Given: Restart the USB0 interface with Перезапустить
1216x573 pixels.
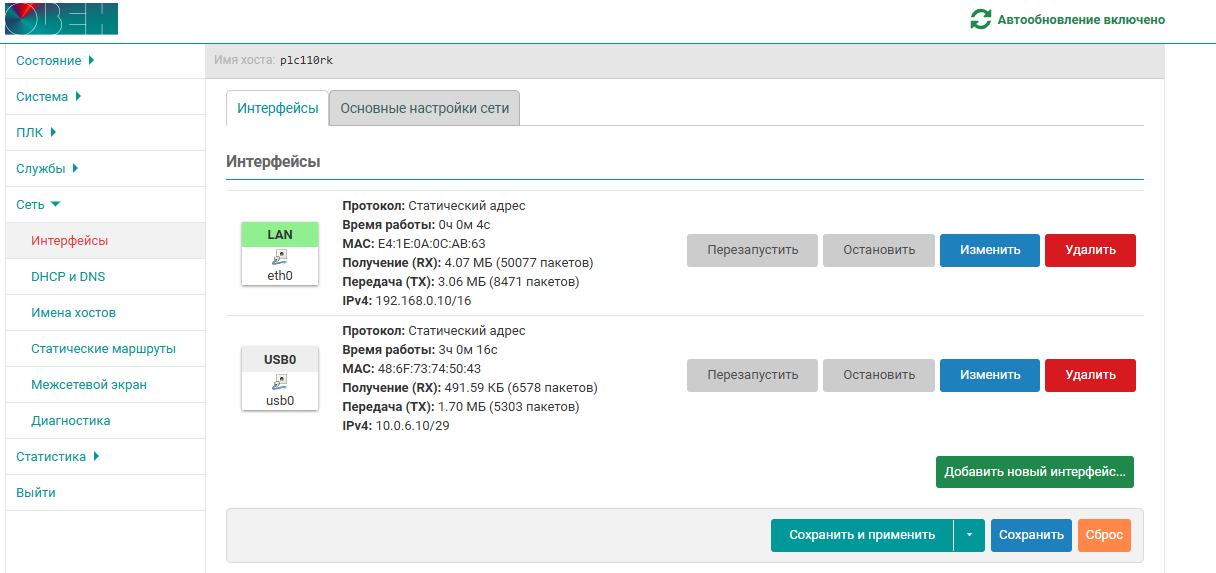Looking at the screenshot, I should click(752, 375).
